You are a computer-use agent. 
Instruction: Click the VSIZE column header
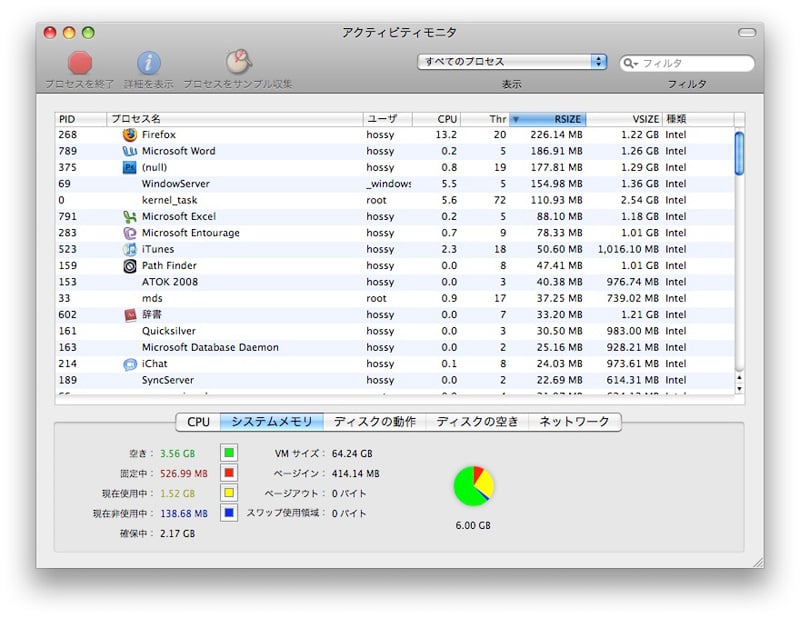625,119
